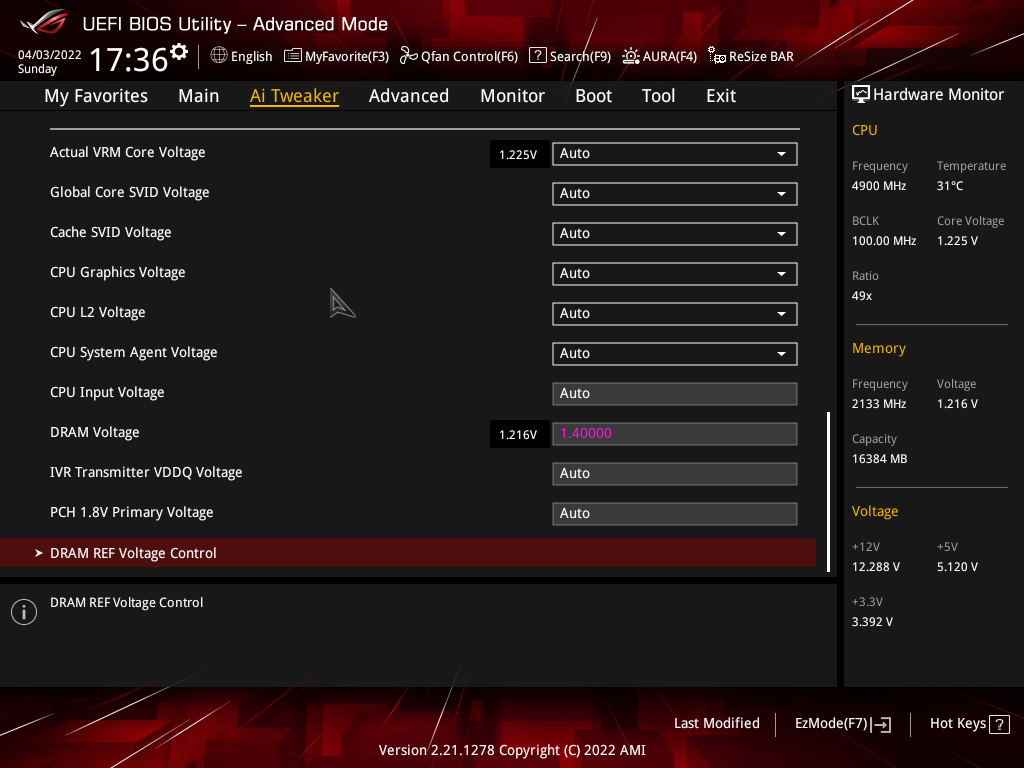Click Capacity 16384 MB value

[879, 459]
